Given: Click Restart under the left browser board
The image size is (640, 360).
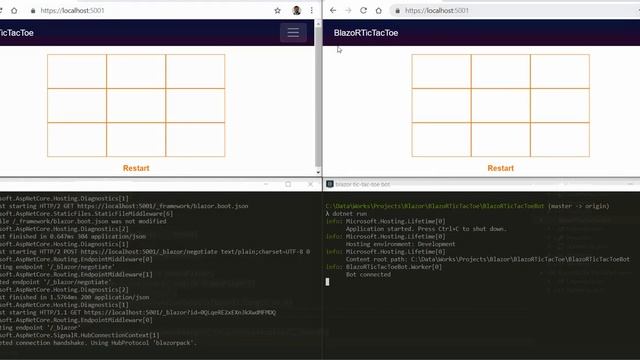Looking at the screenshot, I should pyautogui.click(x=136, y=168).
